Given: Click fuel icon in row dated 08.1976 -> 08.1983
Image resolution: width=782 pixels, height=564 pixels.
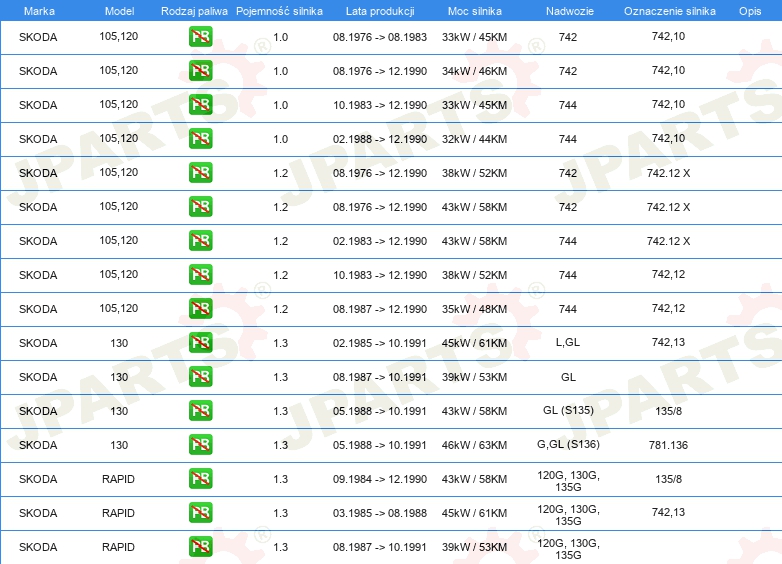Looking at the screenshot, I should point(200,37).
